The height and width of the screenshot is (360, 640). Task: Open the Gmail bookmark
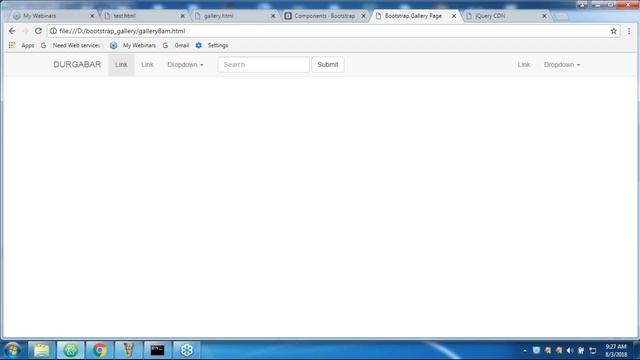(x=176, y=45)
